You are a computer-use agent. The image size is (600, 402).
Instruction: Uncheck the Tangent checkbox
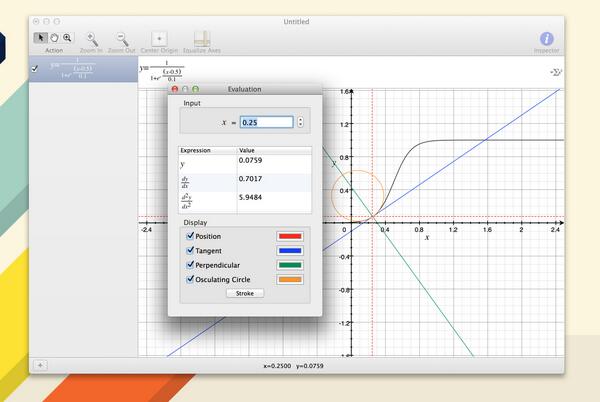pos(190,251)
